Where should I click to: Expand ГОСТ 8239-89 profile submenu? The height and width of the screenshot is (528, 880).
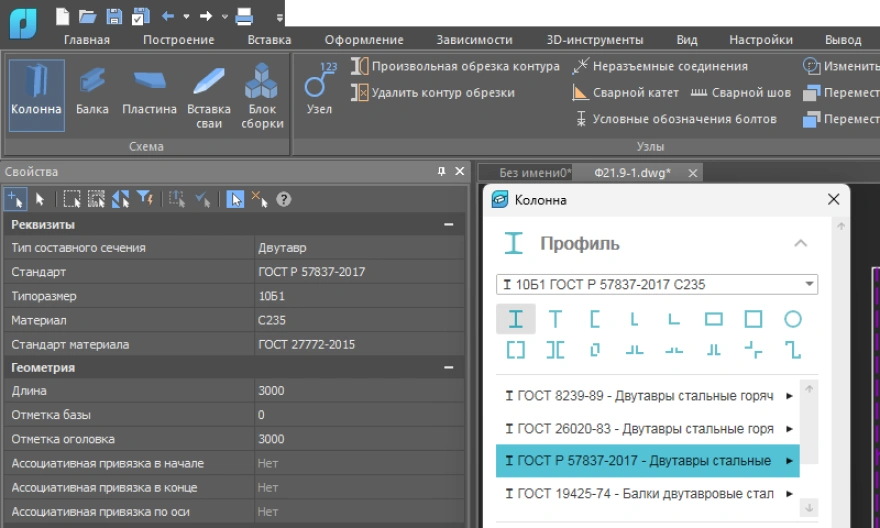tap(789, 396)
